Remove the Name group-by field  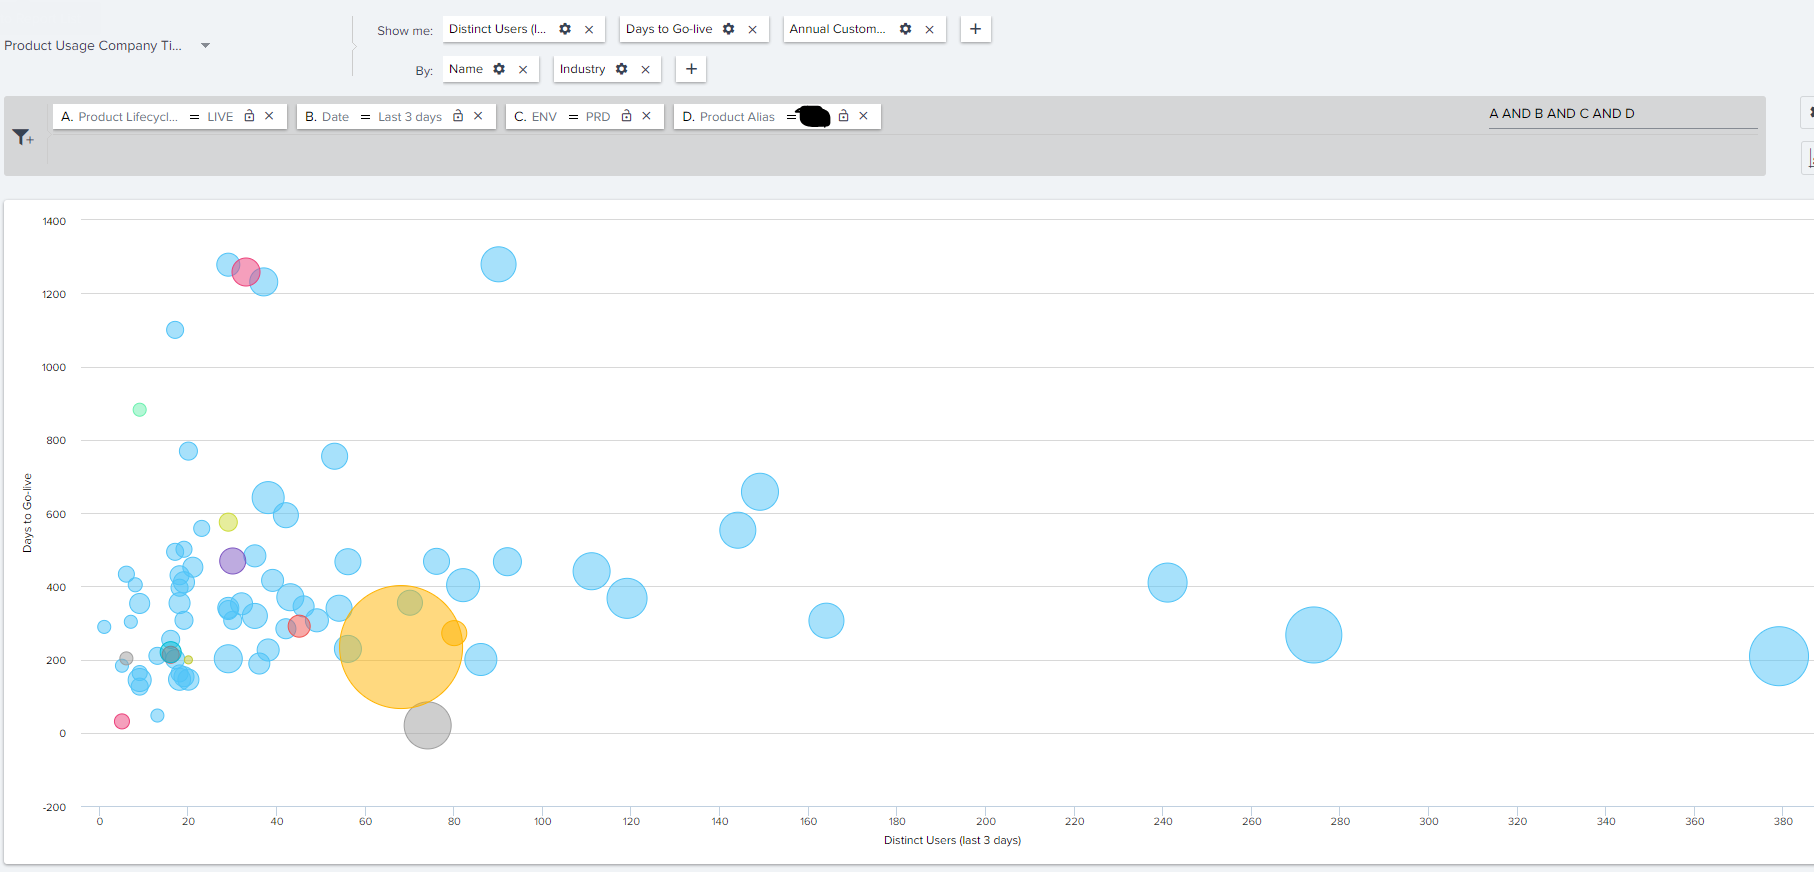(x=522, y=70)
